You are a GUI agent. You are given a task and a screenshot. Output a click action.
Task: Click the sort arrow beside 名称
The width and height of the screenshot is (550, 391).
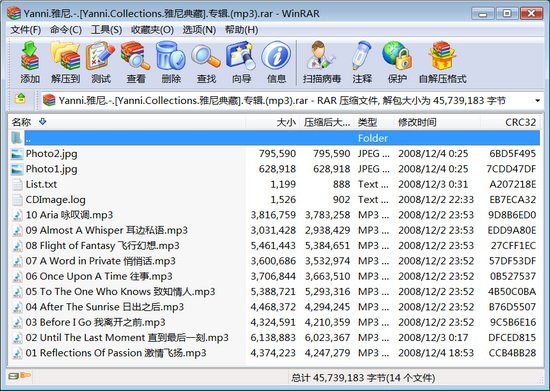pyautogui.click(x=42, y=122)
